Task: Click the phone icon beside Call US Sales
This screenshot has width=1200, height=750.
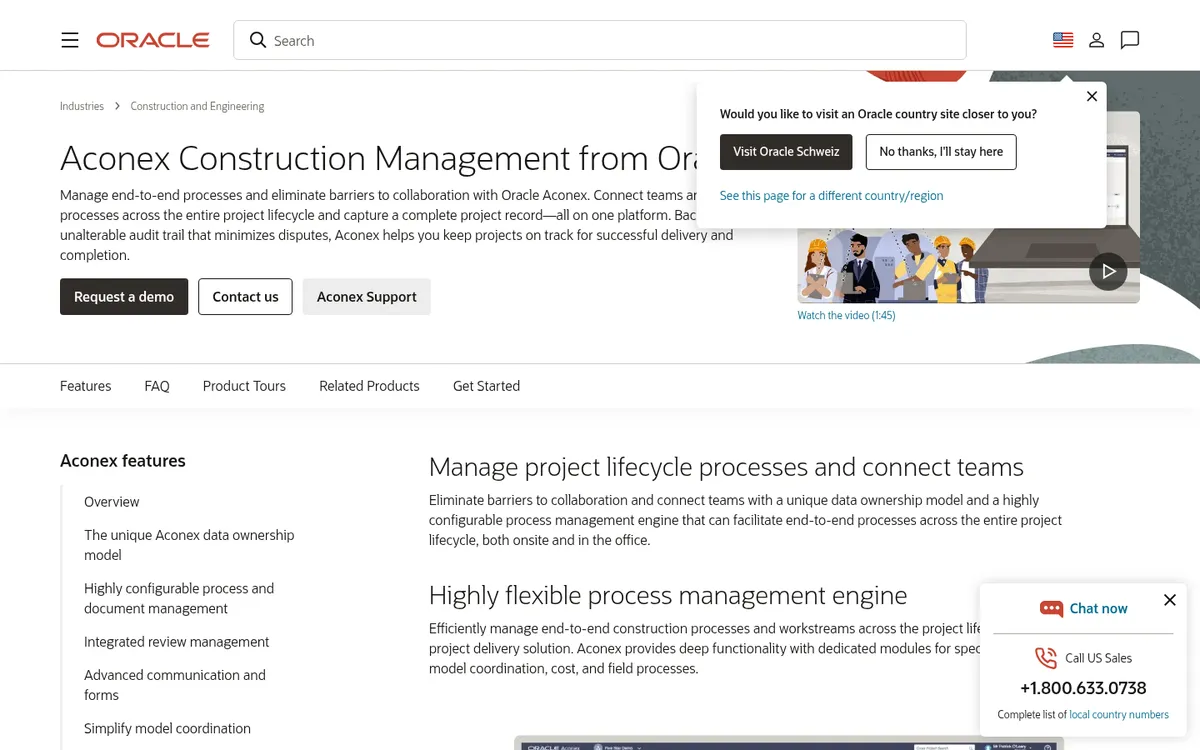Action: pos(1046,658)
